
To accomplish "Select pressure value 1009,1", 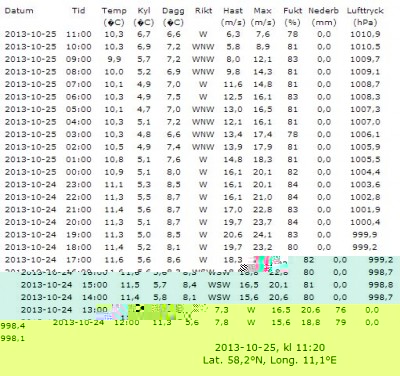I will 365,72.
